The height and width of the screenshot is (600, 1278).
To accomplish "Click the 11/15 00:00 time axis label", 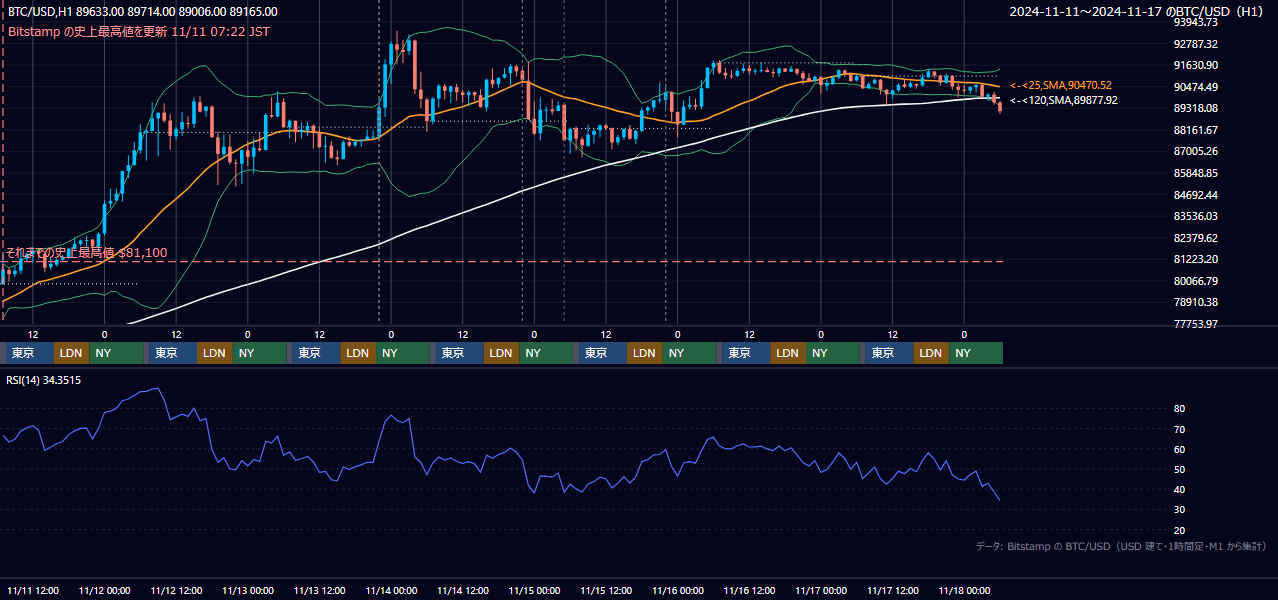I will [x=535, y=591].
